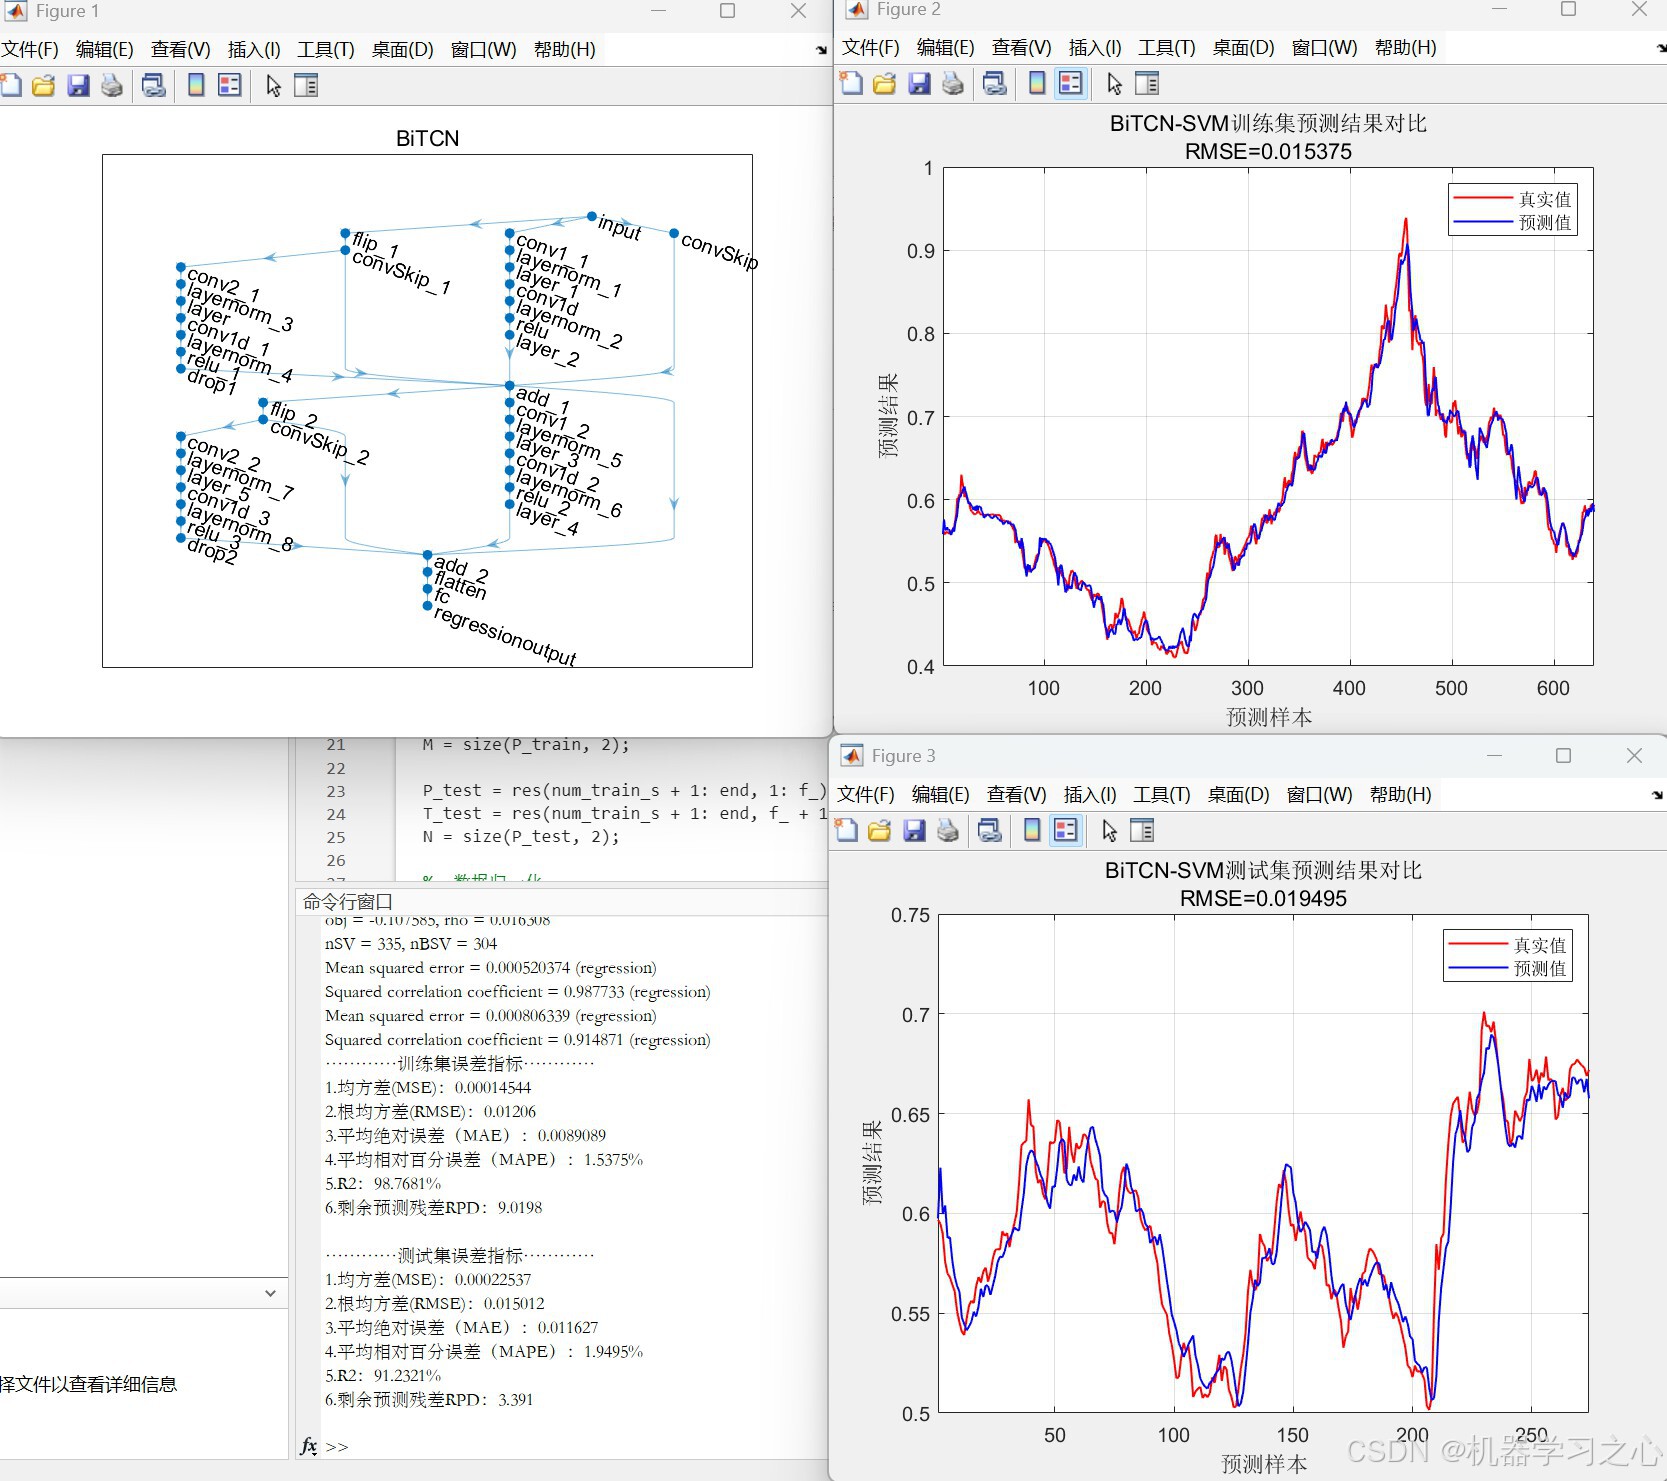Minimize the Figure 1 window

click(658, 11)
